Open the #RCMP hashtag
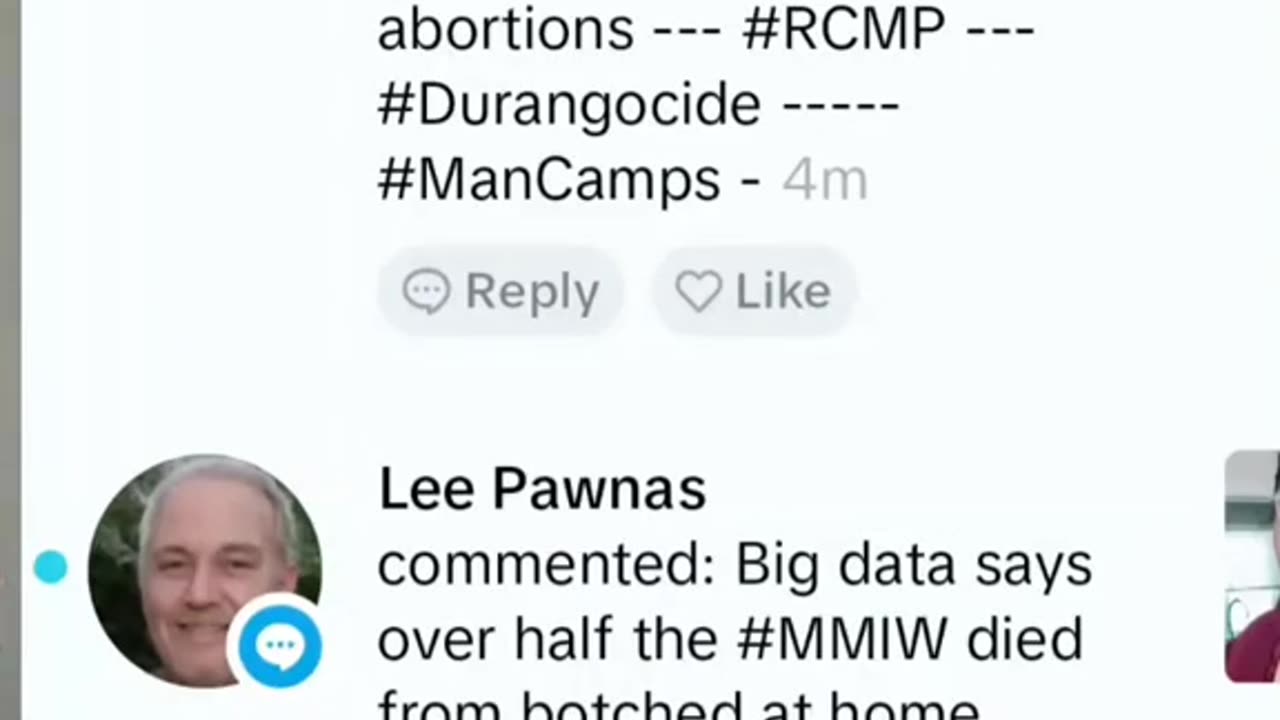Screen dimensions: 1280x720 click(844, 29)
